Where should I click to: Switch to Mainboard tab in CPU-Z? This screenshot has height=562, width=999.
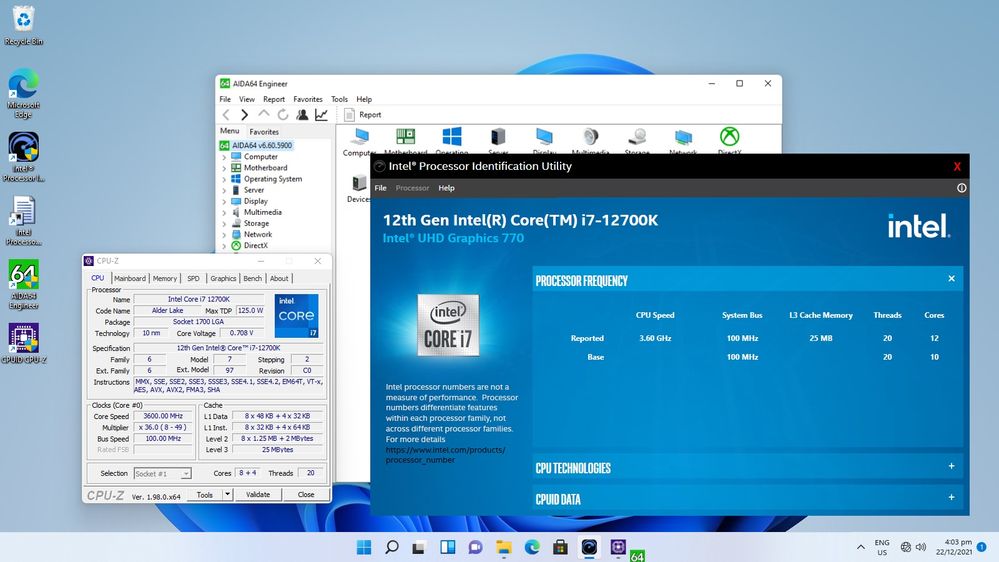(x=130, y=278)
